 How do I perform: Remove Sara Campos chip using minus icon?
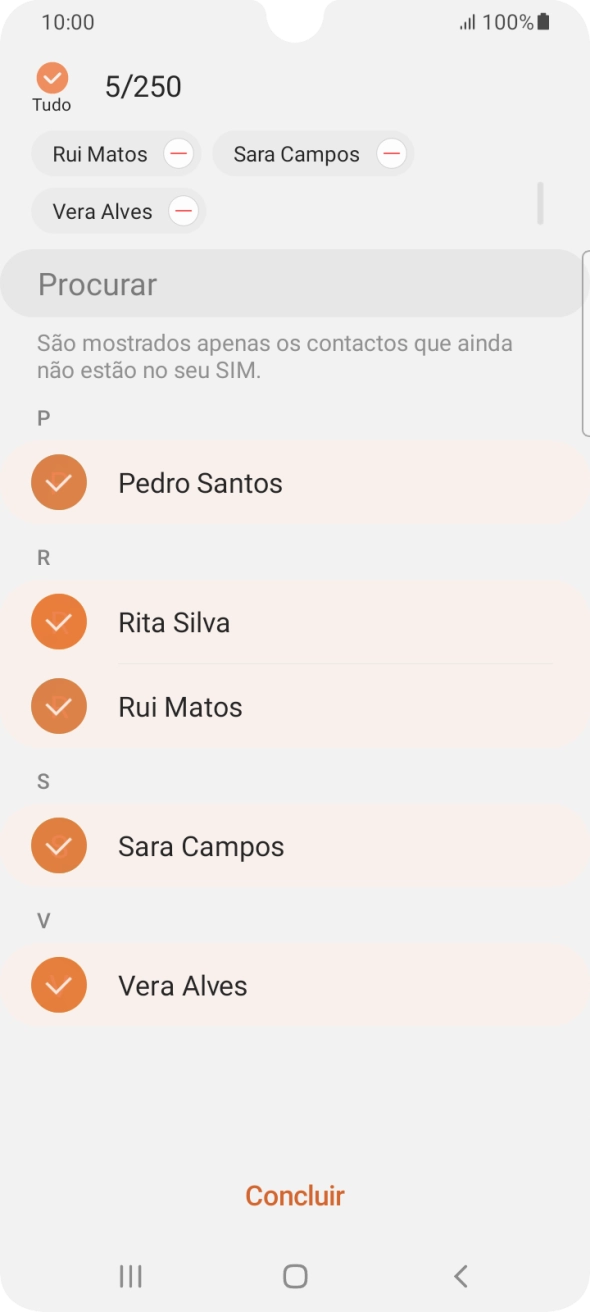pyautogui.click(x=391, y=153)
